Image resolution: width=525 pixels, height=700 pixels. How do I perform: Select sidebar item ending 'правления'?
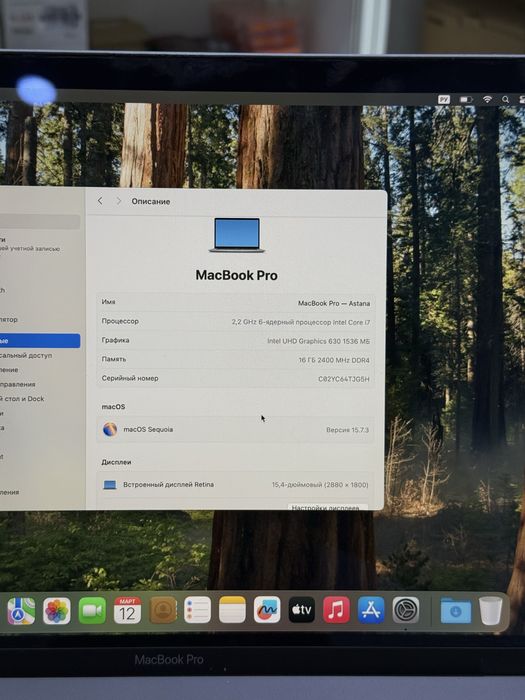coord(18,384)
